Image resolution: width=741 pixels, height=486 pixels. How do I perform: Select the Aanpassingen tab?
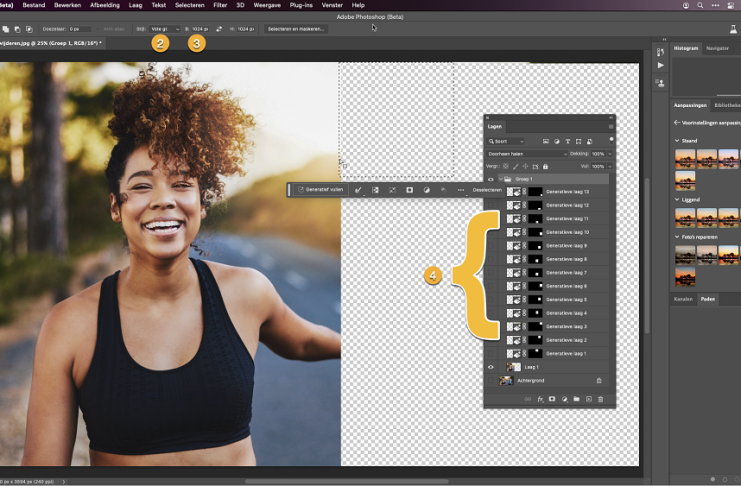[690, 105]
